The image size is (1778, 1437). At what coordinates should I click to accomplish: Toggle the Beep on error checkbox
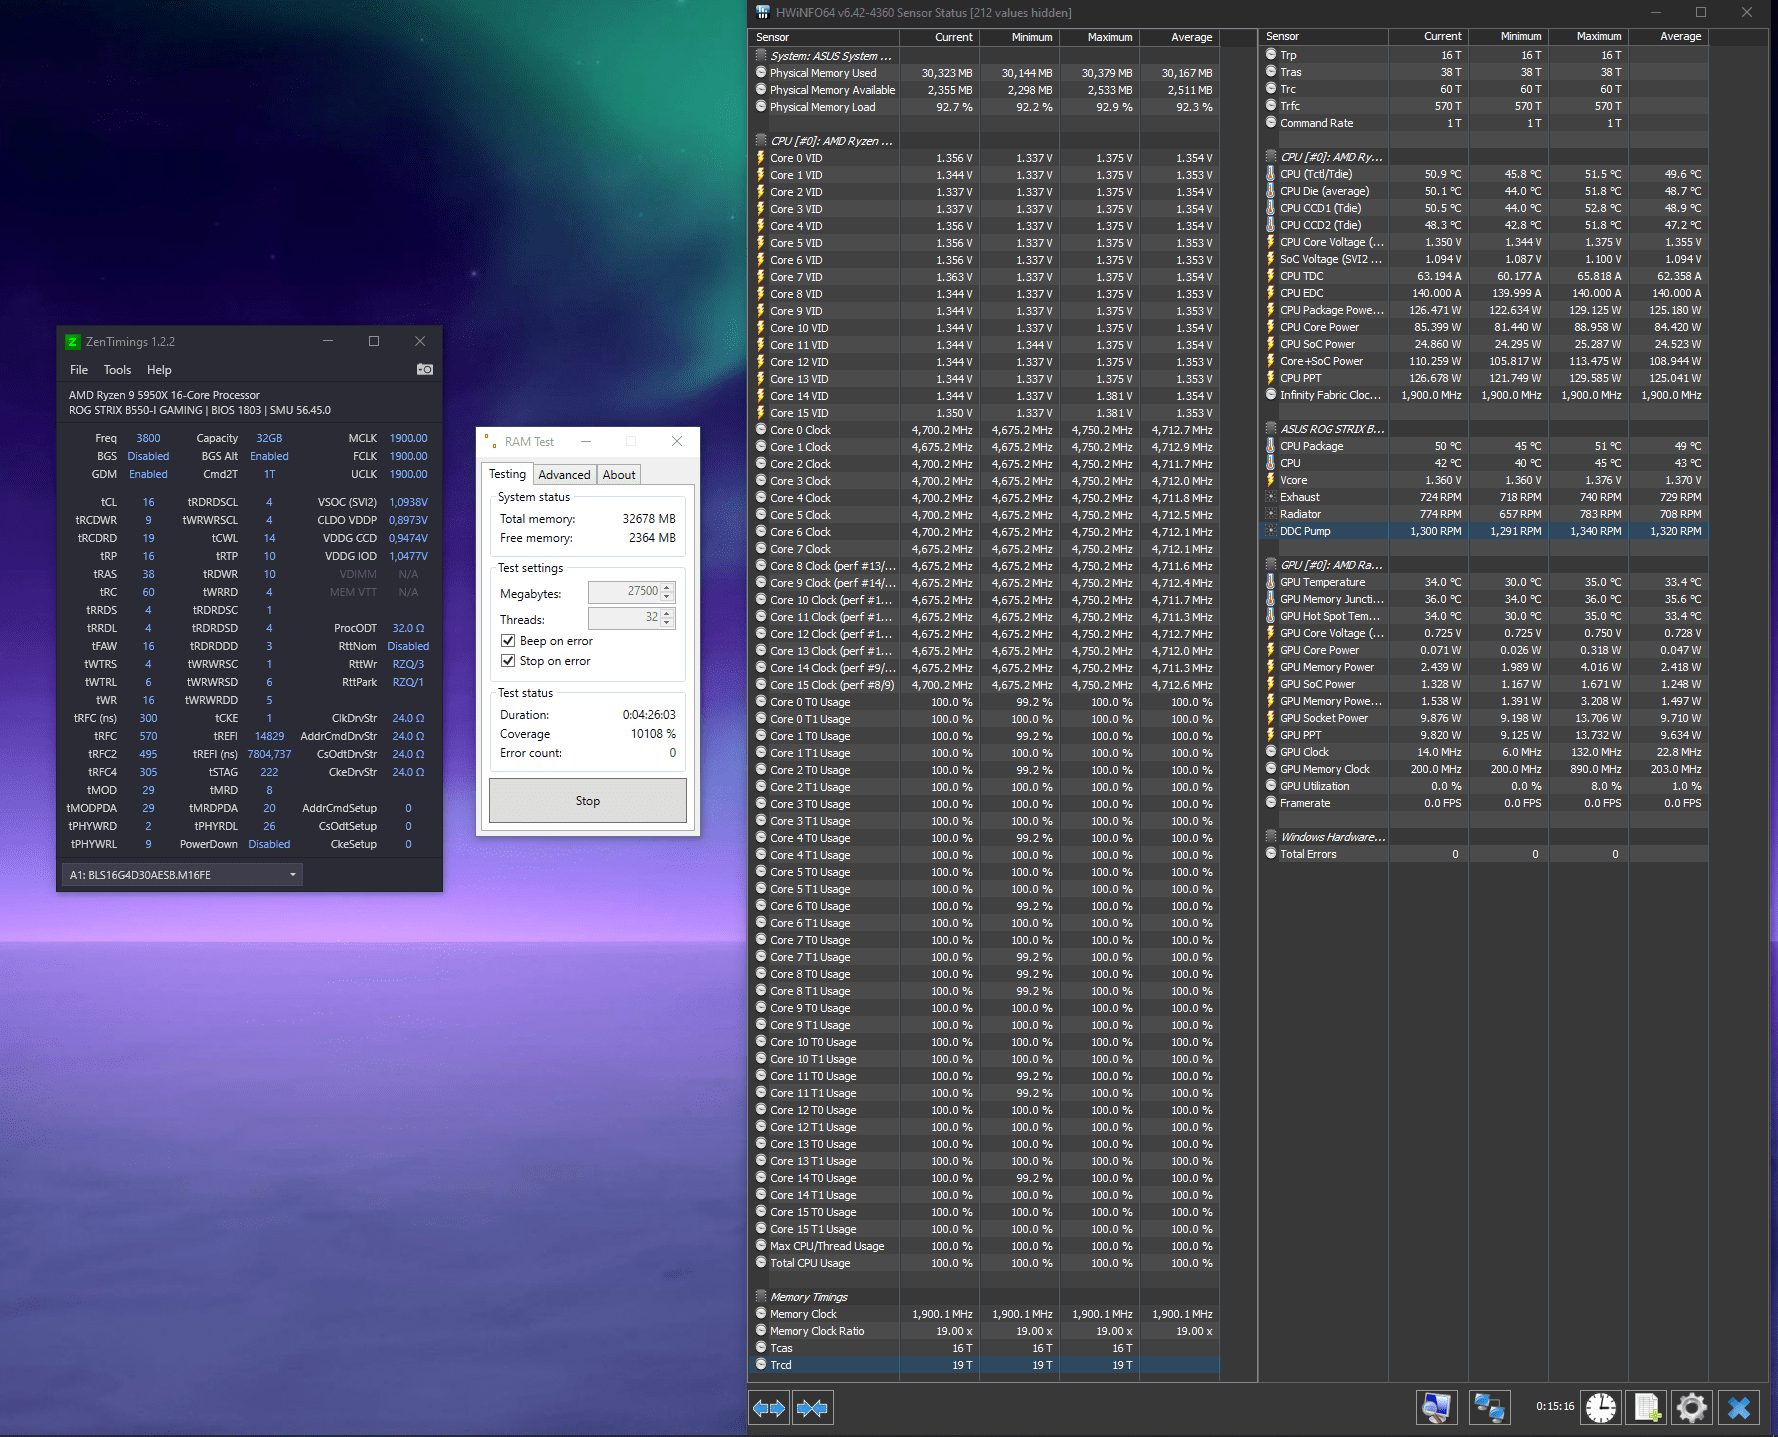point(508,641)
